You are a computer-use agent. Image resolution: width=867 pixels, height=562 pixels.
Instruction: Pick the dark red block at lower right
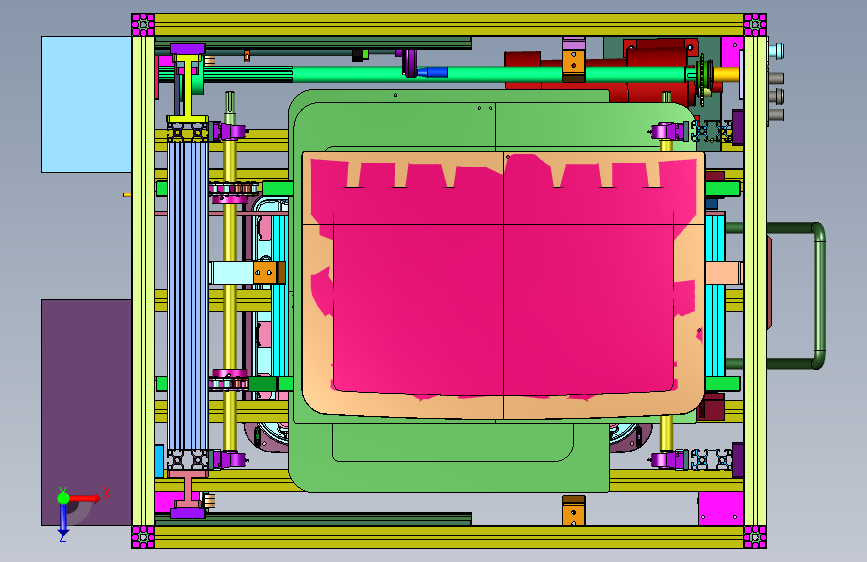(x=711, y=407)
